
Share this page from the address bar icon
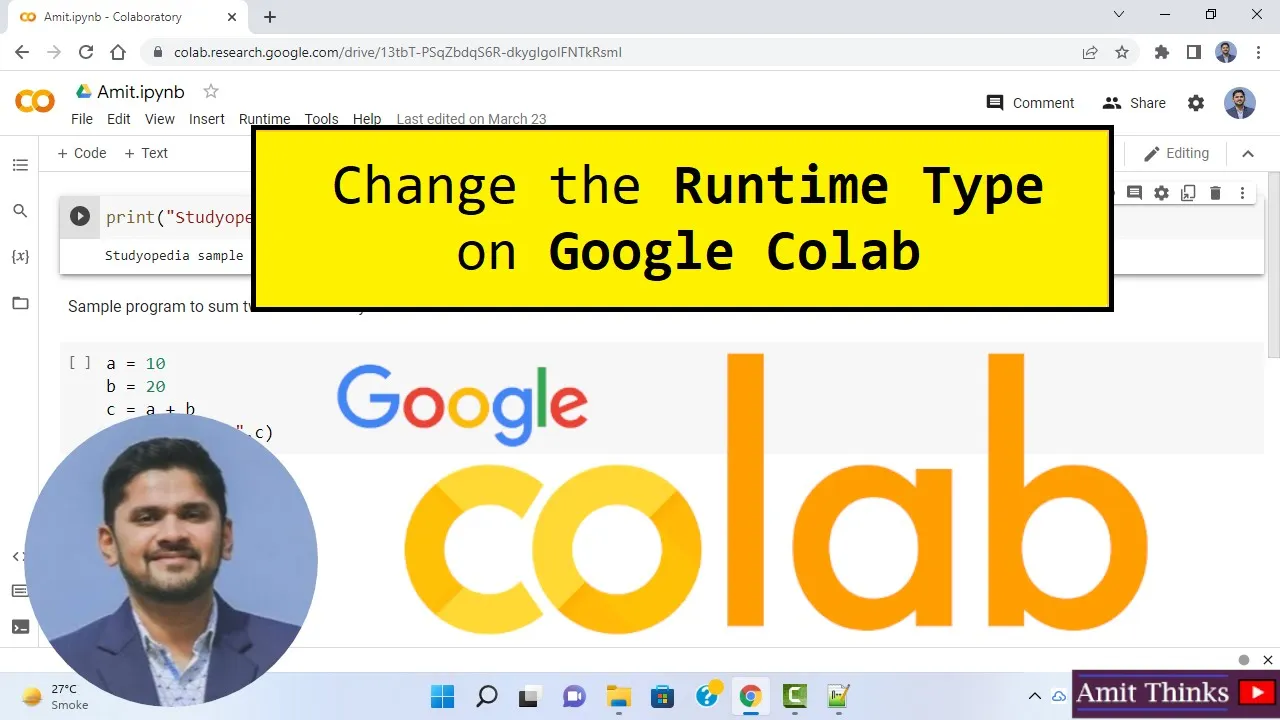click(1090, 52)
